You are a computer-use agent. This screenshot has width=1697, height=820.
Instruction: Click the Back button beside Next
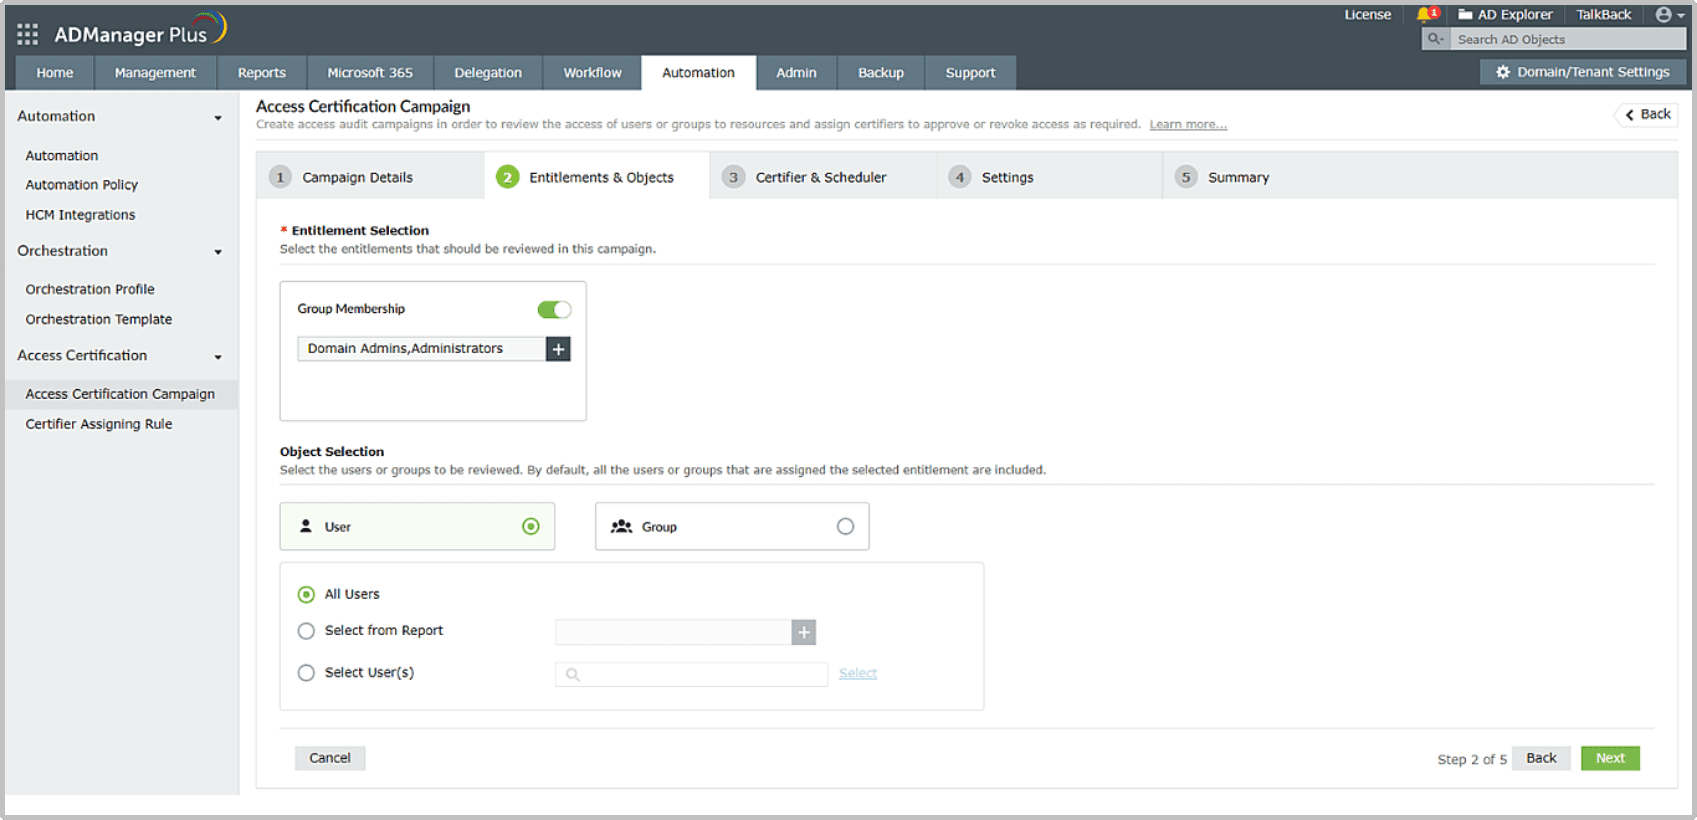click(1541, 758)
